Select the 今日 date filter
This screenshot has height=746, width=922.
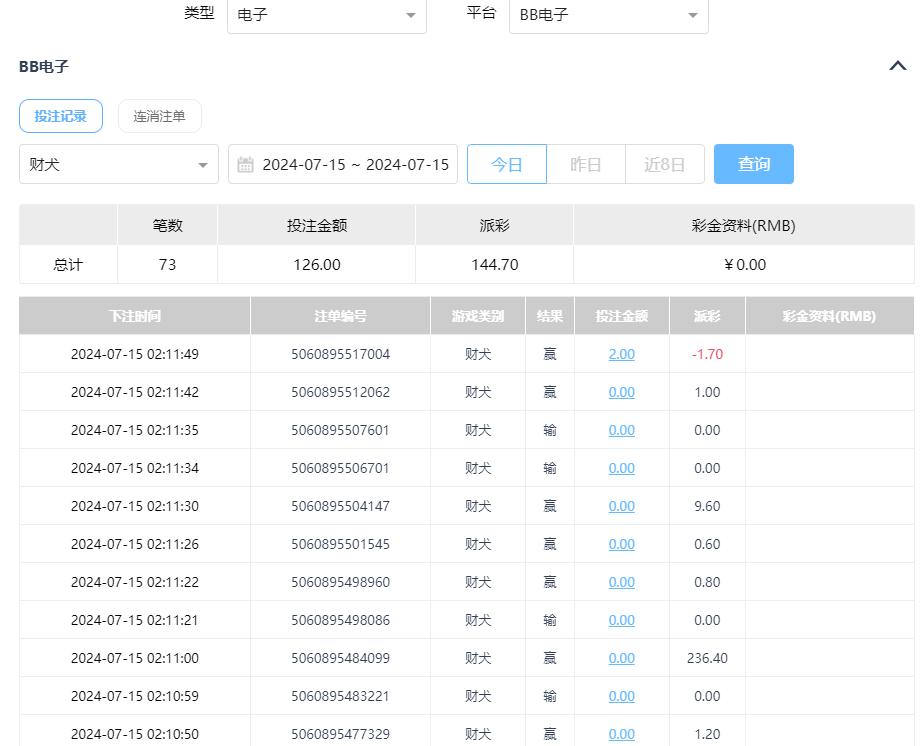click(x=506, y=165)
